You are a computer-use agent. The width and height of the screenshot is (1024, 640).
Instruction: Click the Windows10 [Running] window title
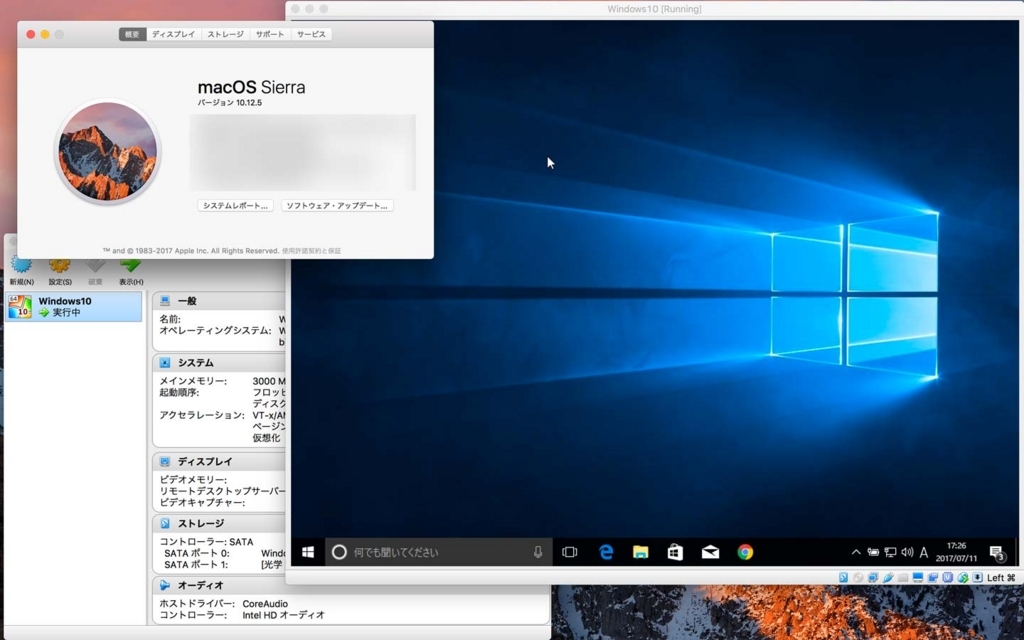654,9
